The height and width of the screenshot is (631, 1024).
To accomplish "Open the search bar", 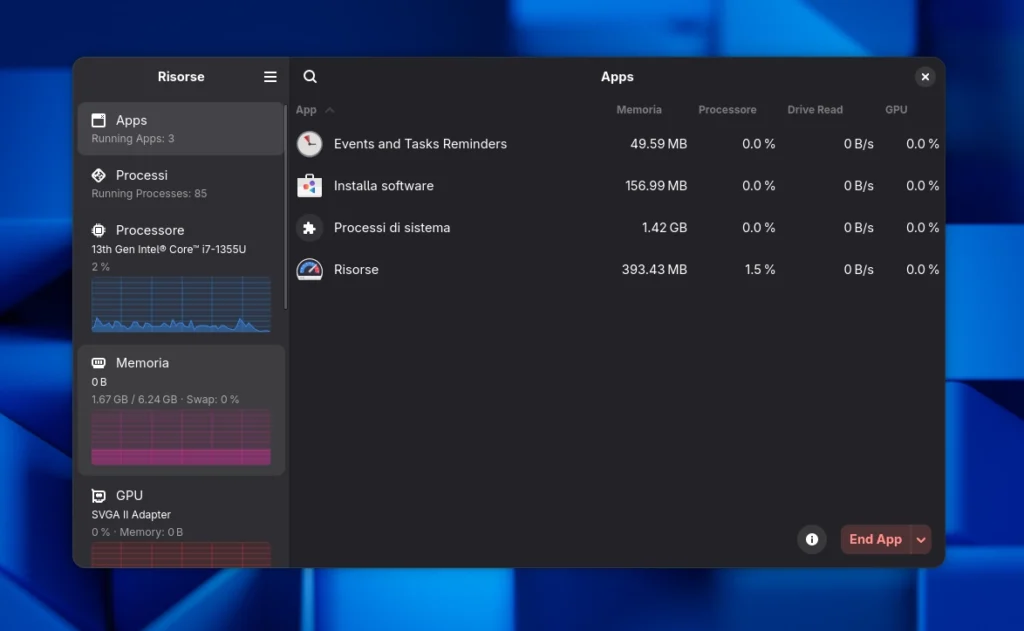I will point(310,76).
